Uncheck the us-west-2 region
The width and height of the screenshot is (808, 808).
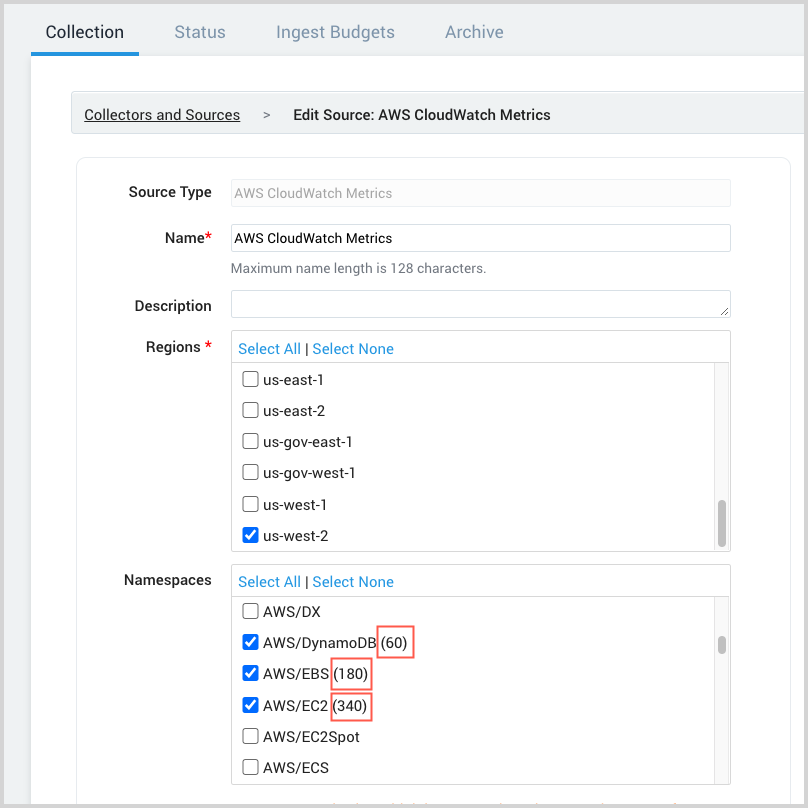pyautogui.click(x=250, y=535)
